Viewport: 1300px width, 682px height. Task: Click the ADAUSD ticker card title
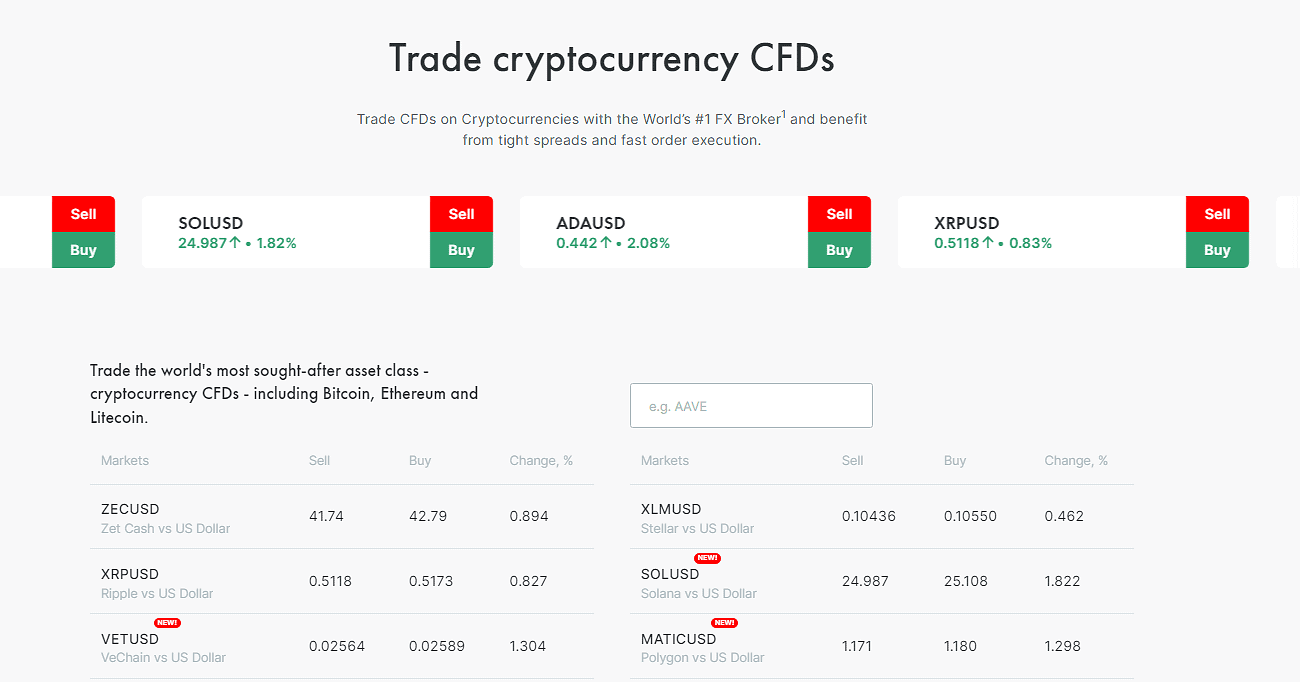click(x=590, y=223)
